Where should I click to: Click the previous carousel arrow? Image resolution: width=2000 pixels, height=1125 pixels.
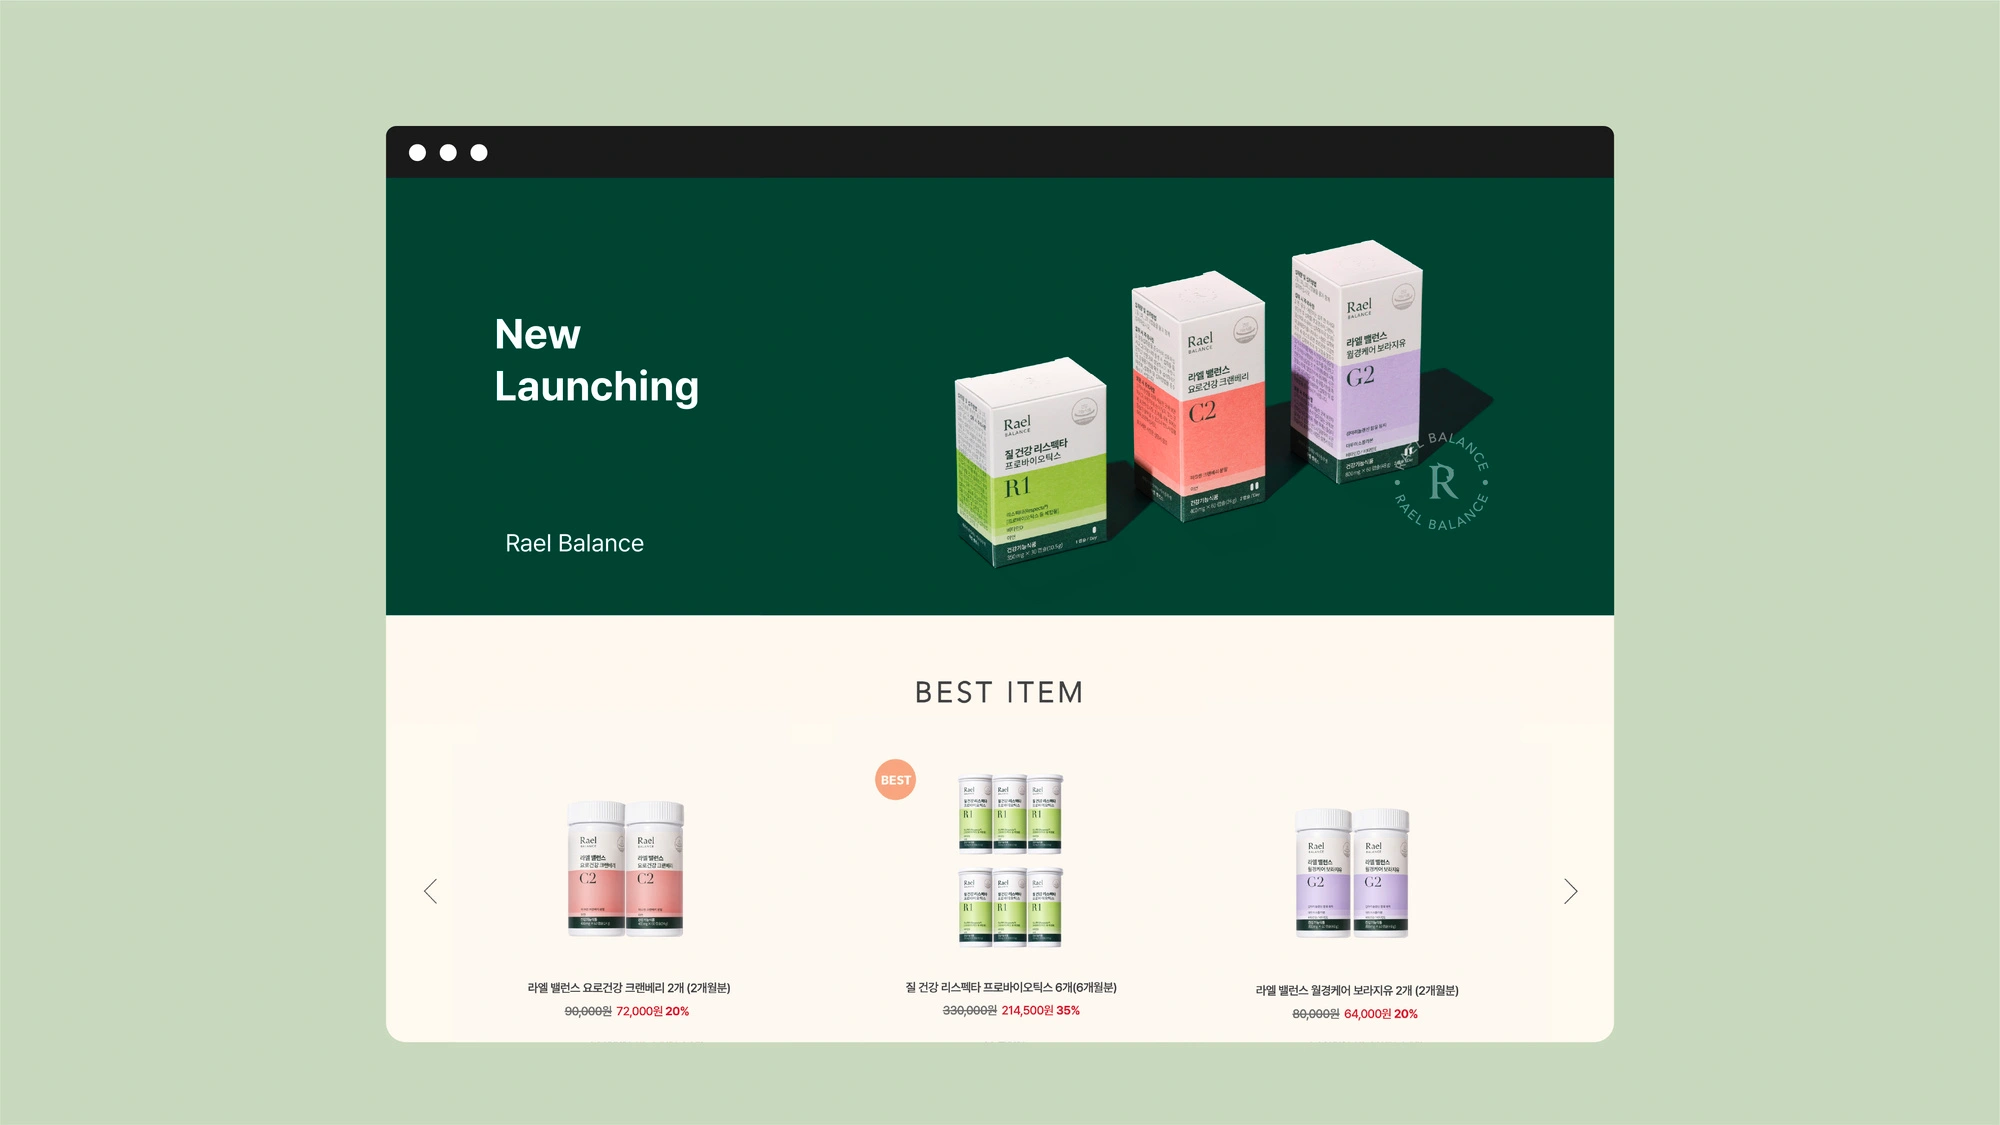431,891
